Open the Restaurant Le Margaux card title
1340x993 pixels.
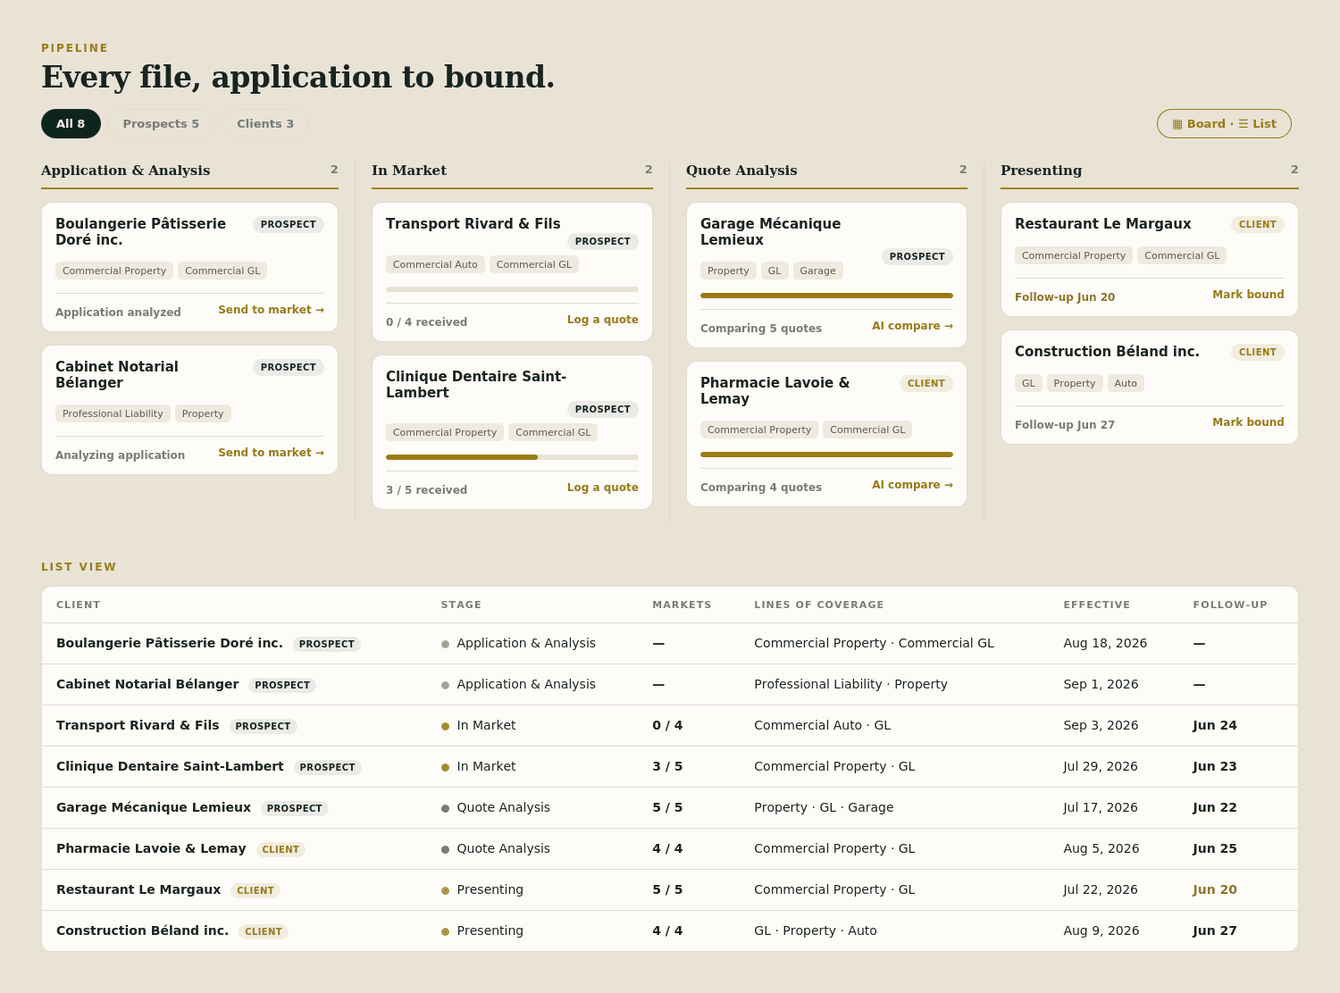coord(1103,224)
